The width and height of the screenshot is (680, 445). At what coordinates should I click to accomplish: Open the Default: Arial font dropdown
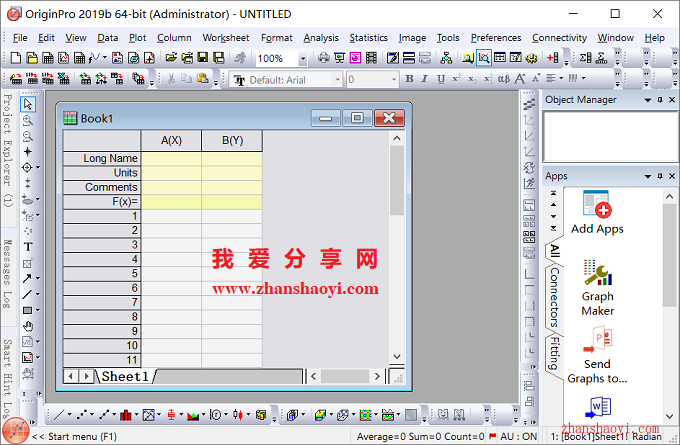(337, 79)
